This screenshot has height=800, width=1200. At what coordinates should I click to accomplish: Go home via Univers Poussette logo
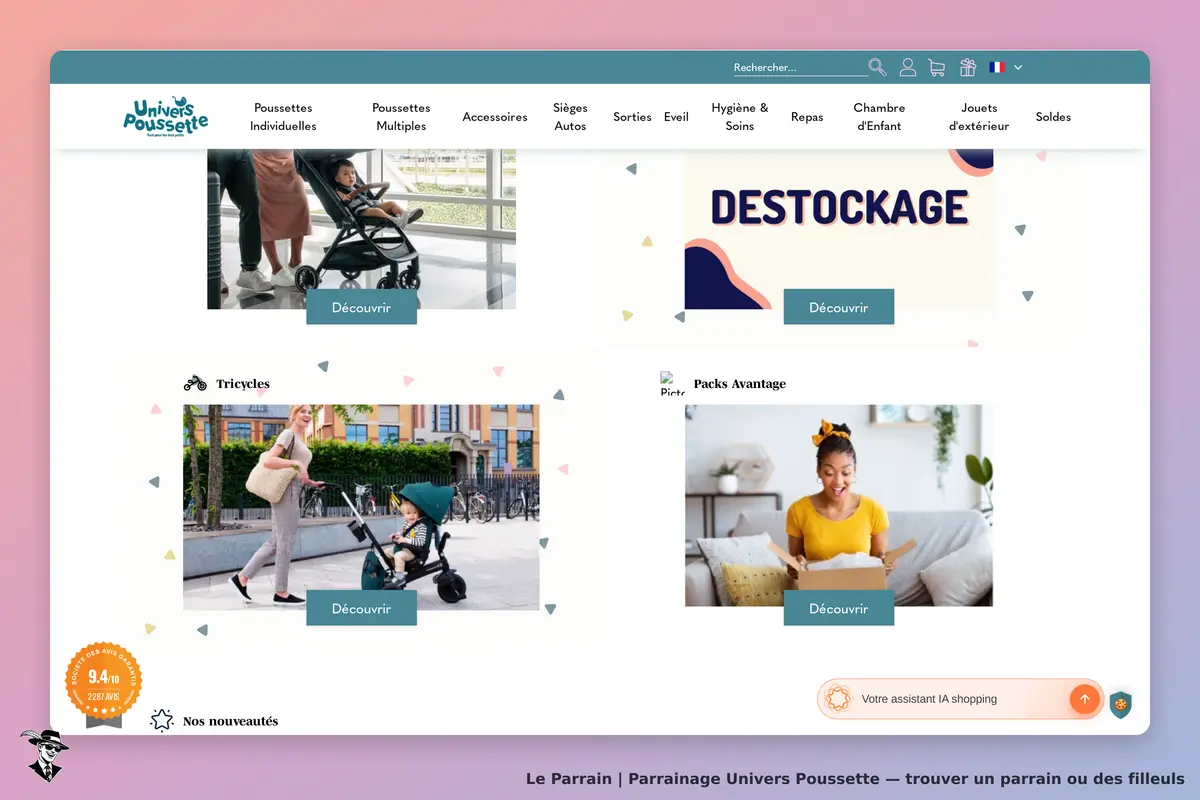coord(166,117)
